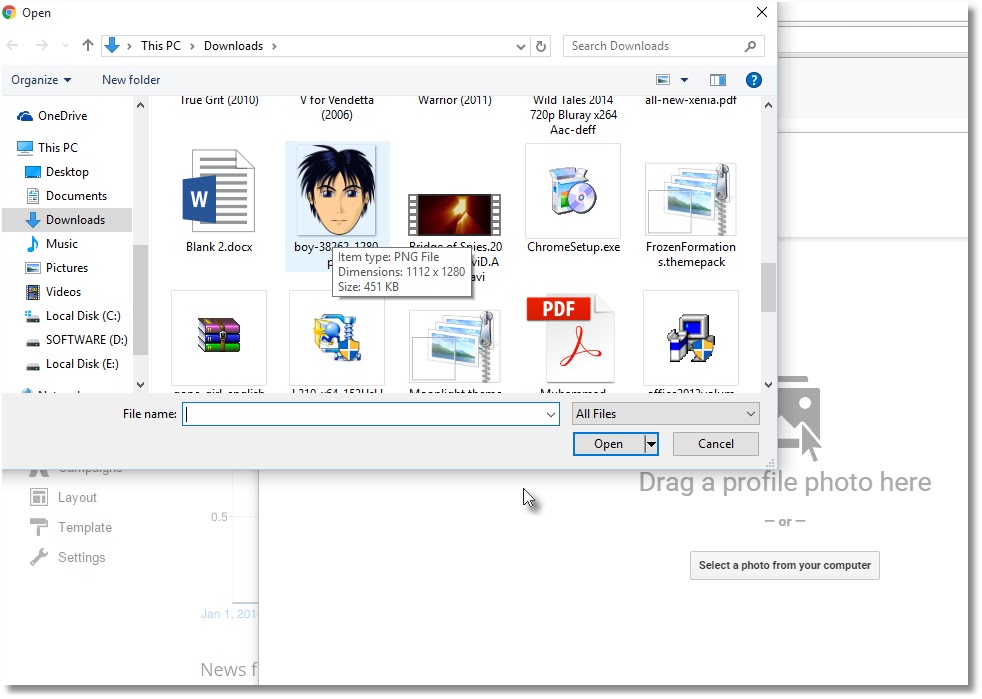Click the Open button

click(608, 444)
